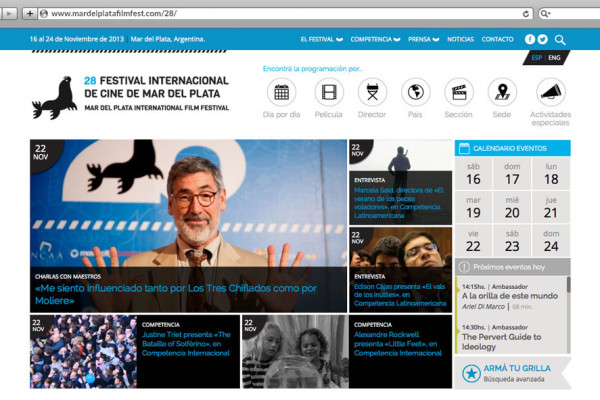Click the Armá tu grilla star icon

[x=471, y=373]
